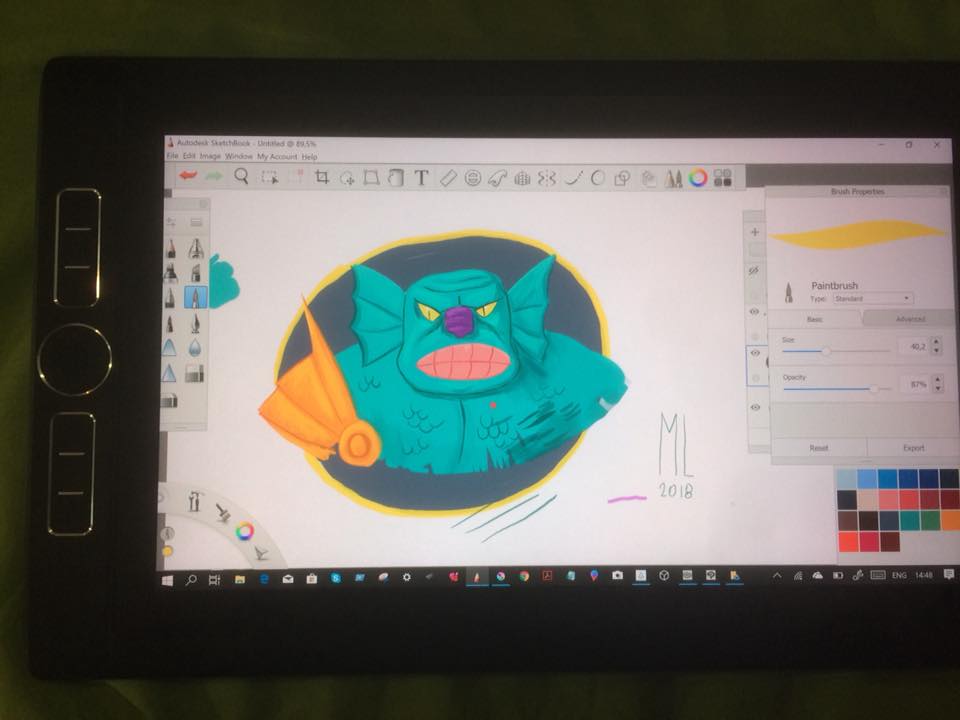Open the Window menu

(239, 157)
